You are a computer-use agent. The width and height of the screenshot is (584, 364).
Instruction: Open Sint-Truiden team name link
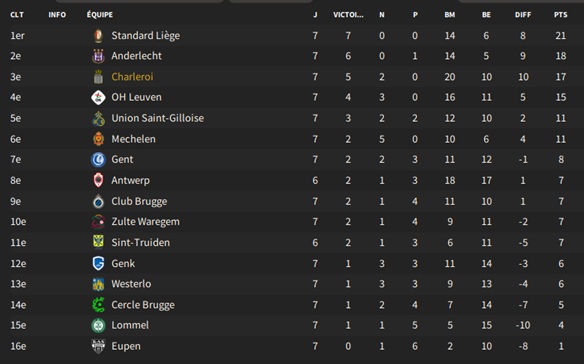tap(140, 243)
